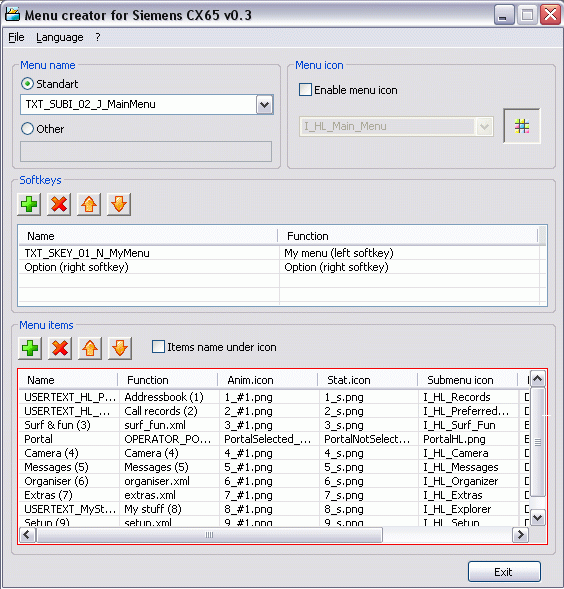This screenshot has height=589, width=564.
Task: Toggle Items name under icon checkbox
Action: point(158,347)
